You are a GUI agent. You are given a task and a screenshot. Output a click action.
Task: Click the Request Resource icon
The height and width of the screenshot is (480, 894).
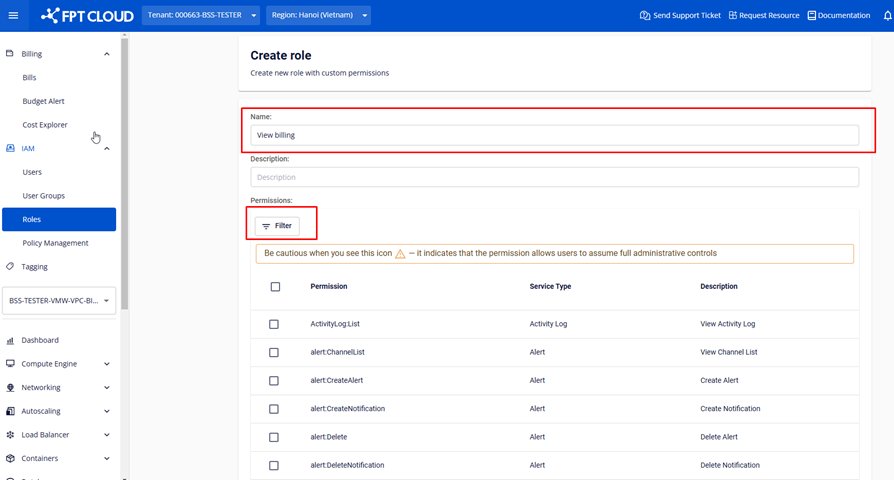point(732,16)
